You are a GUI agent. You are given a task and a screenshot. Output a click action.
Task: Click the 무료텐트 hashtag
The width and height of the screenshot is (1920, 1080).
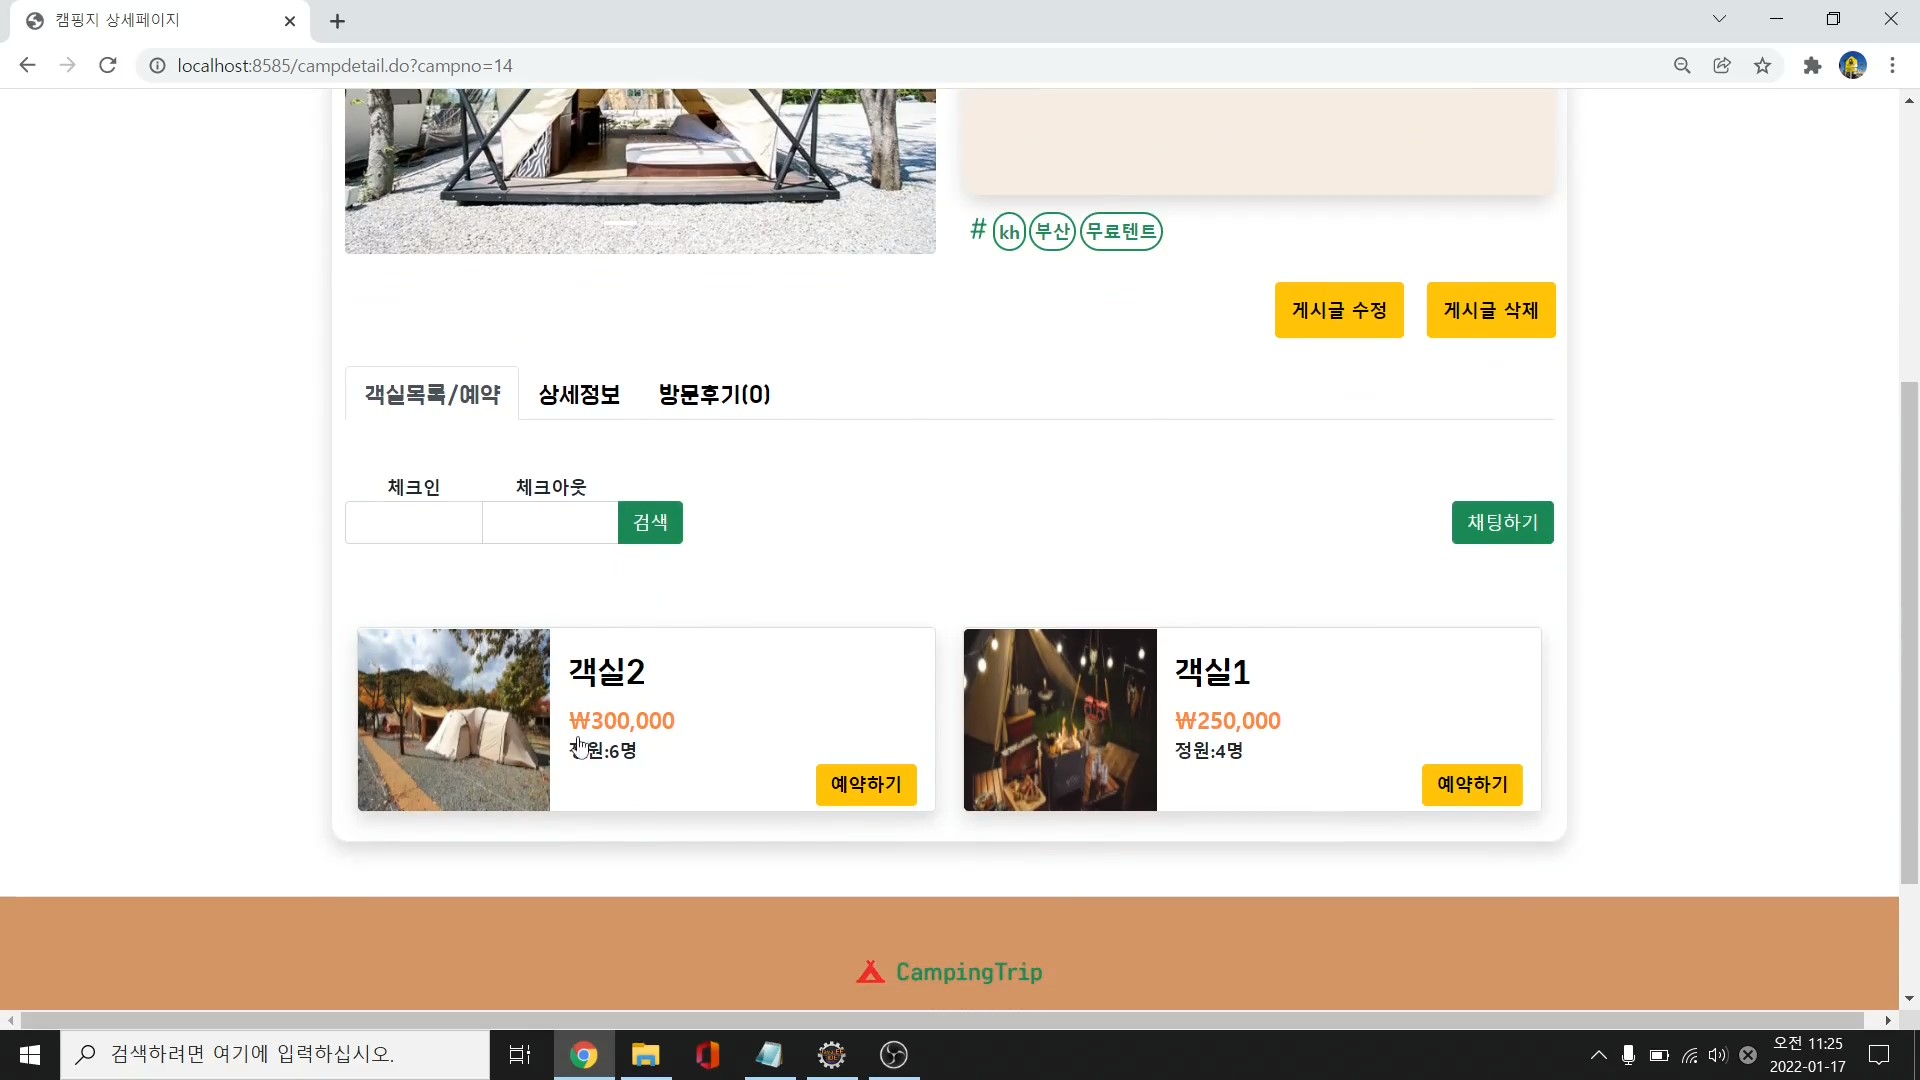[x=1121, y=232]
